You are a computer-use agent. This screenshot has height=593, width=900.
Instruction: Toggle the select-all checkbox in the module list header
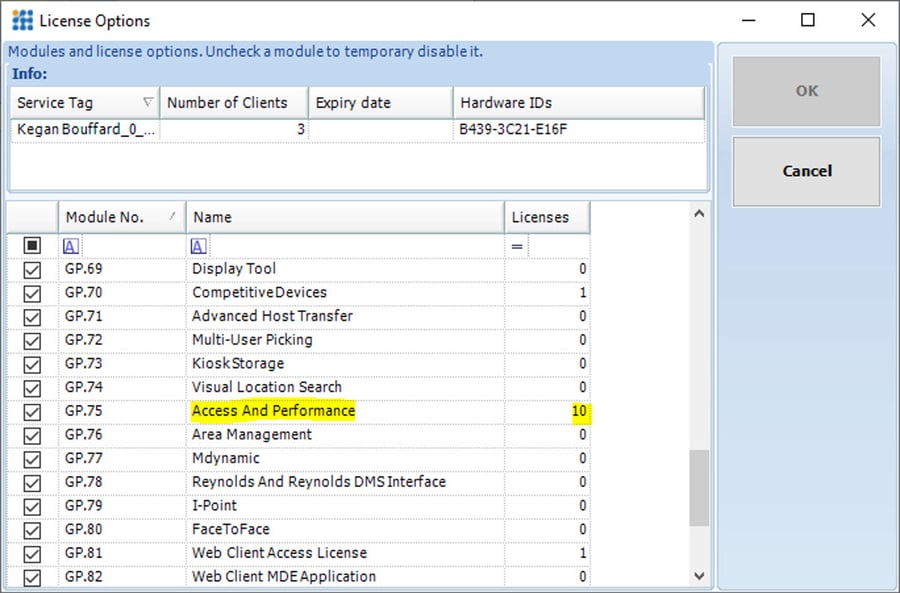32,244
